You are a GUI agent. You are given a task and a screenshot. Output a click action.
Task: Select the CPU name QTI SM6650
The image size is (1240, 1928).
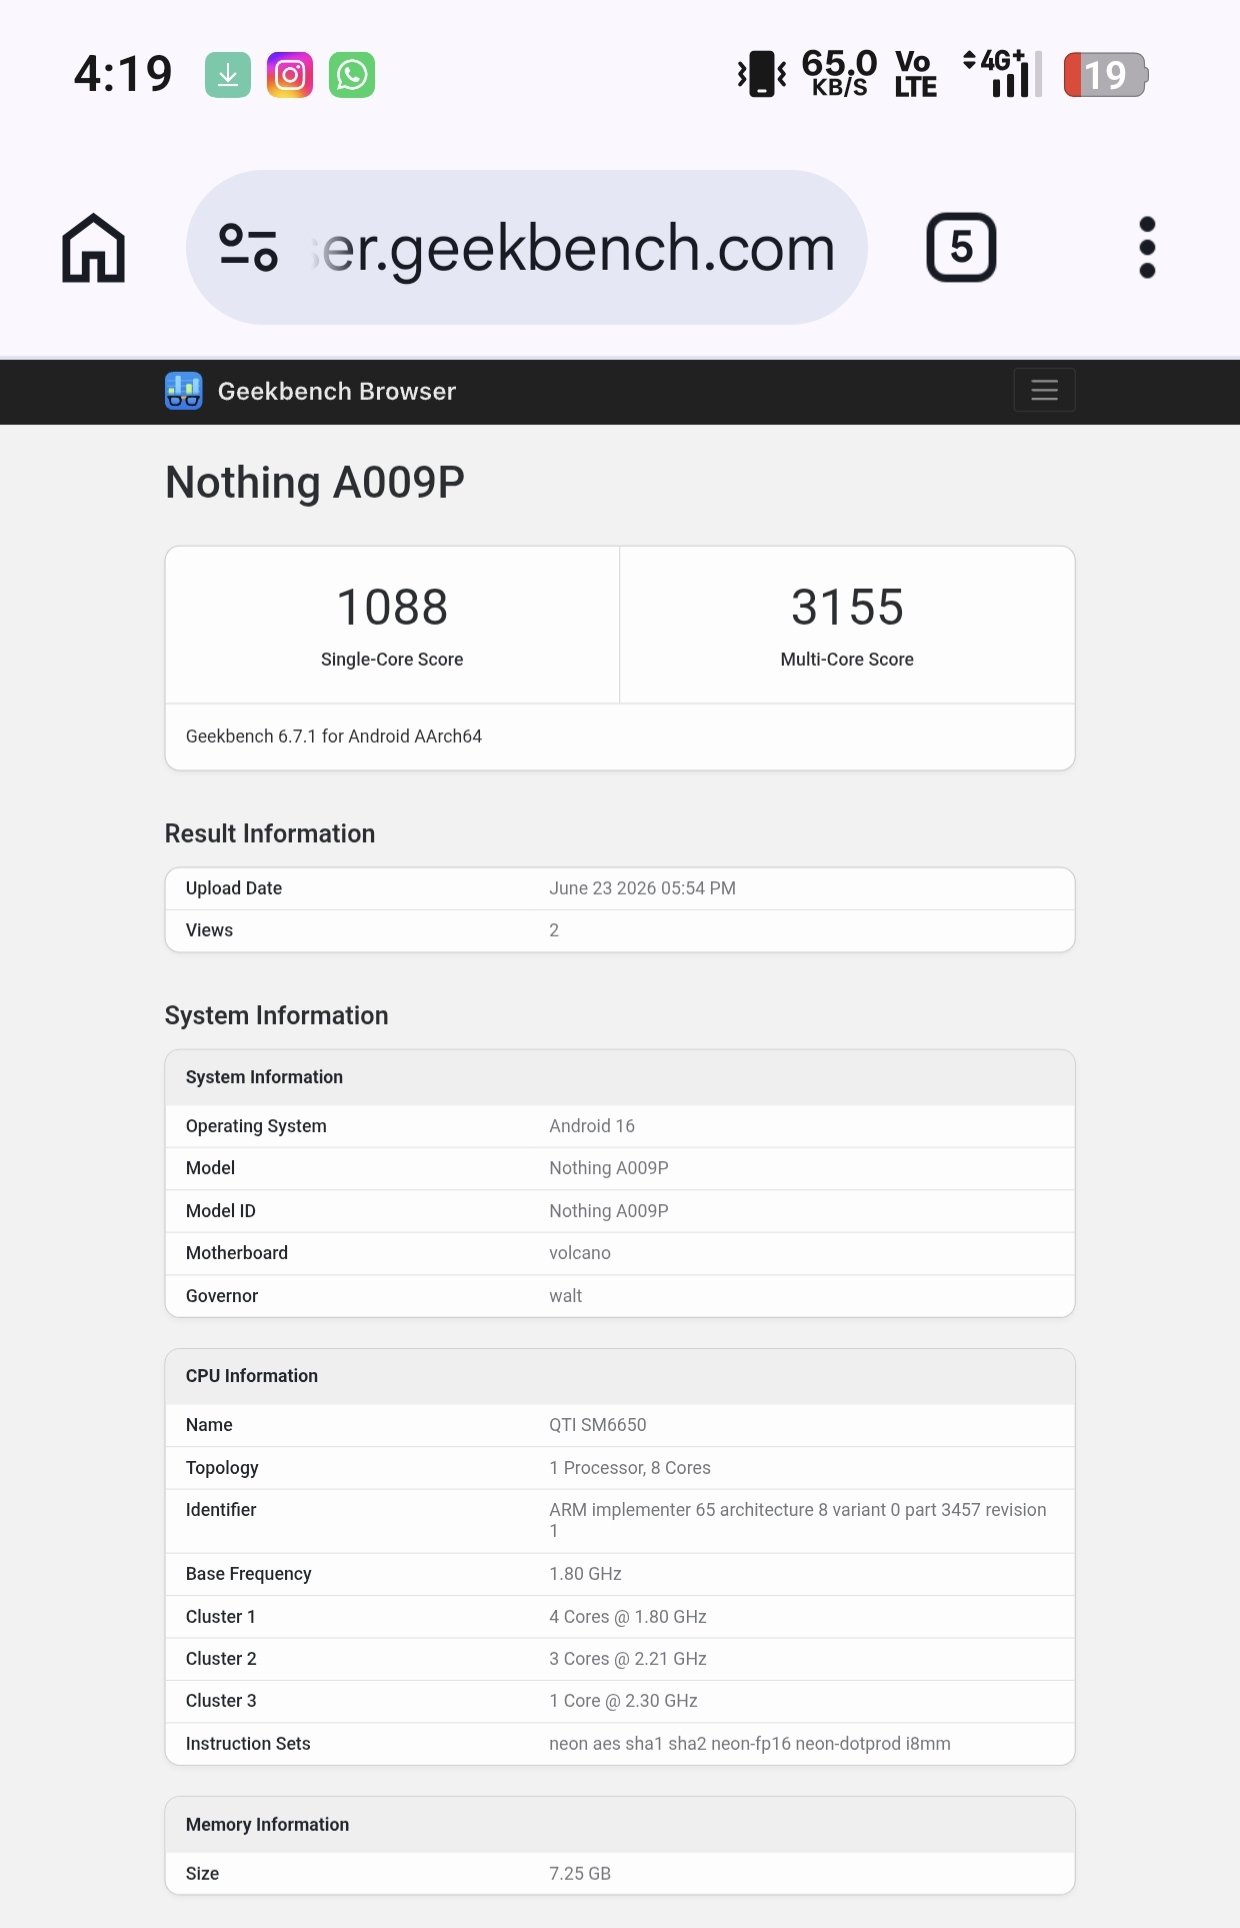(598, 1425)
